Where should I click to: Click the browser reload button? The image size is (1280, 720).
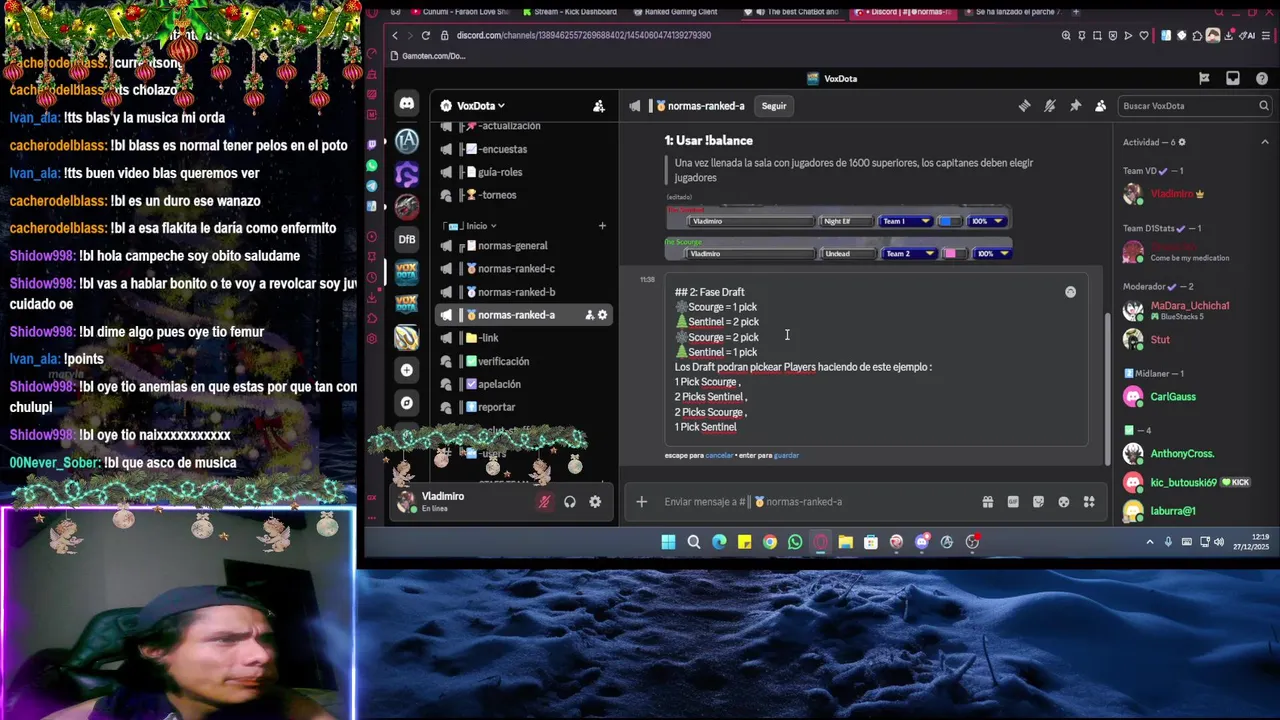(x=426, y=35)
